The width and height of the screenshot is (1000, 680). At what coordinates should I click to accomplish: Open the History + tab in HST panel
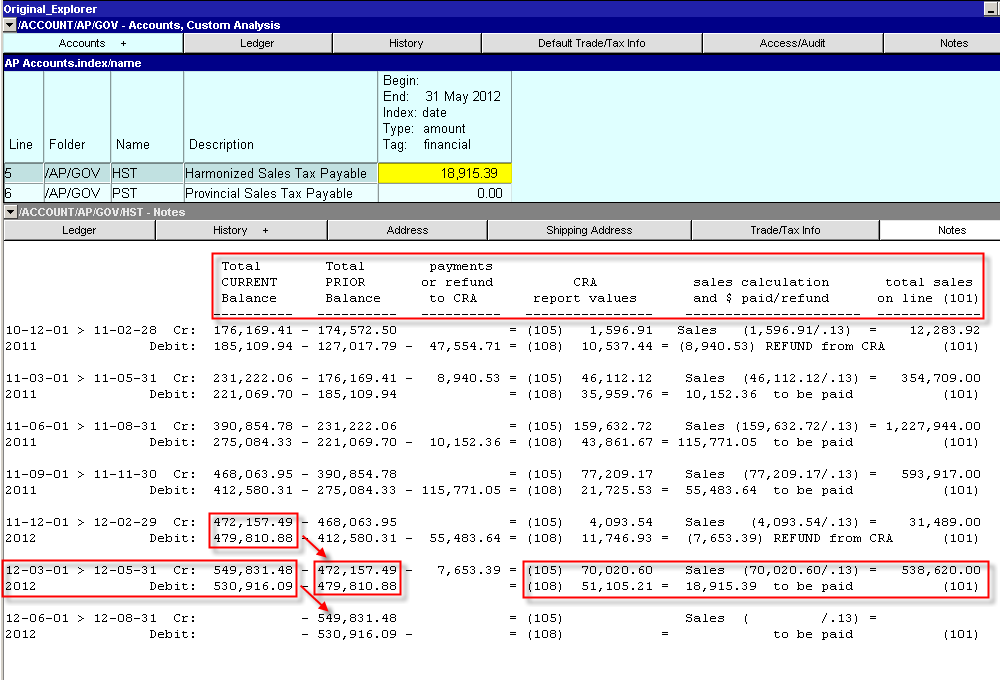241,230
